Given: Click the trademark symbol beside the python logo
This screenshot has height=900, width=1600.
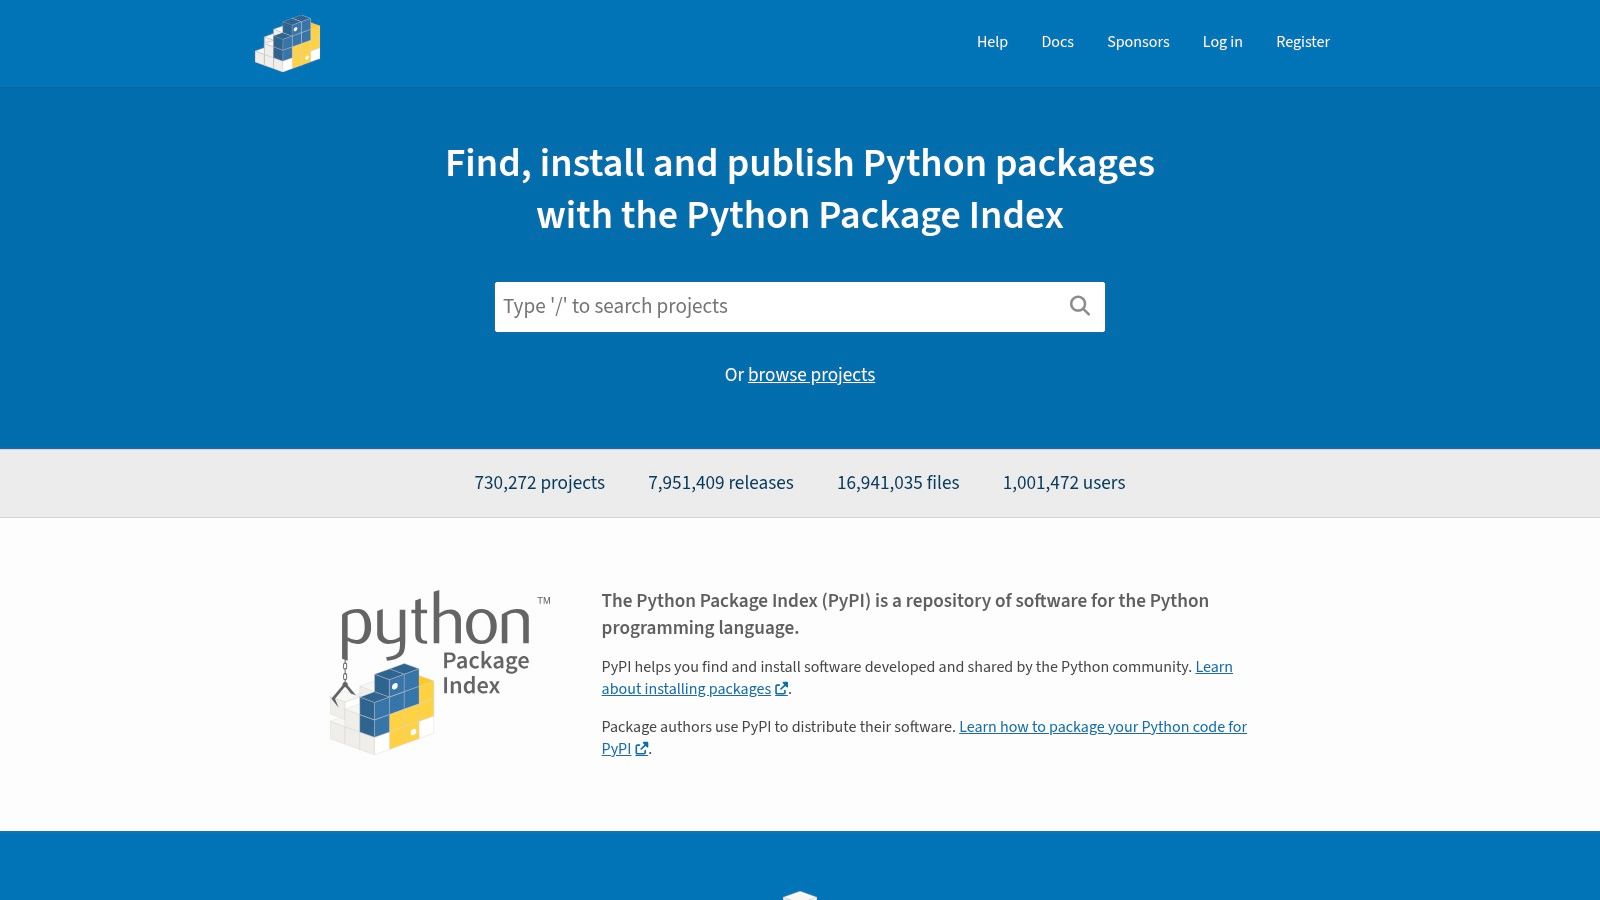Looking at the screenshot, I should point(545,600).
